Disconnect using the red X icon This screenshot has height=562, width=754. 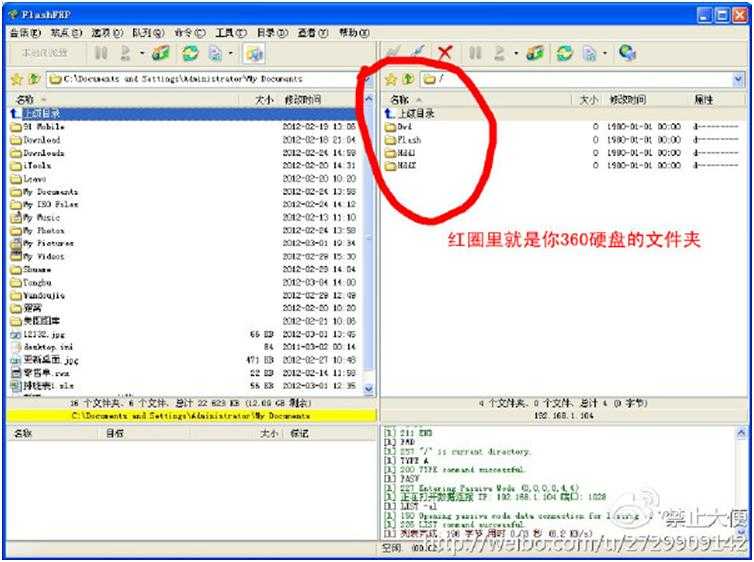445,52
